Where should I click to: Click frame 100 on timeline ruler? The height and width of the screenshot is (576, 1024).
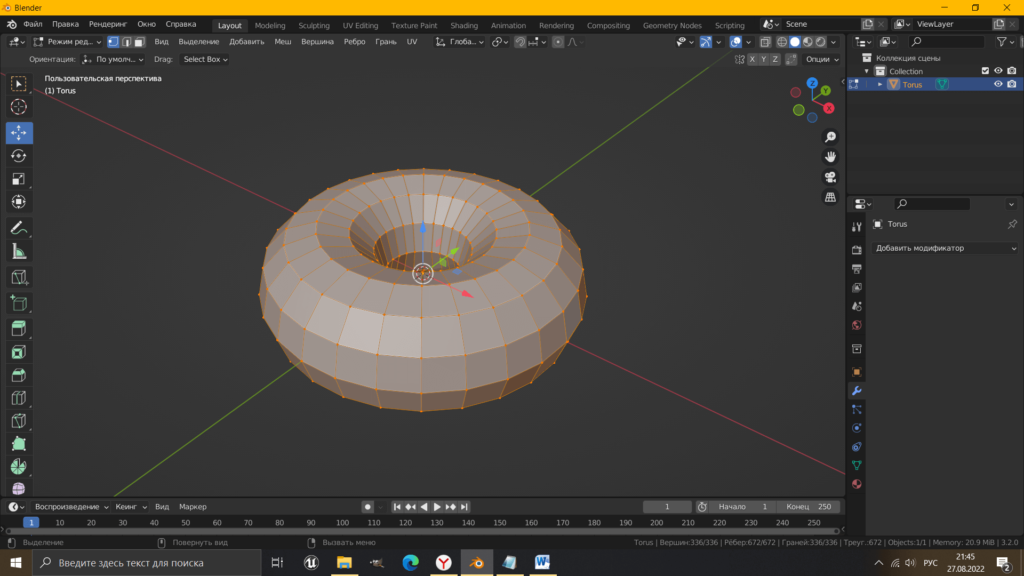(342, 522)
